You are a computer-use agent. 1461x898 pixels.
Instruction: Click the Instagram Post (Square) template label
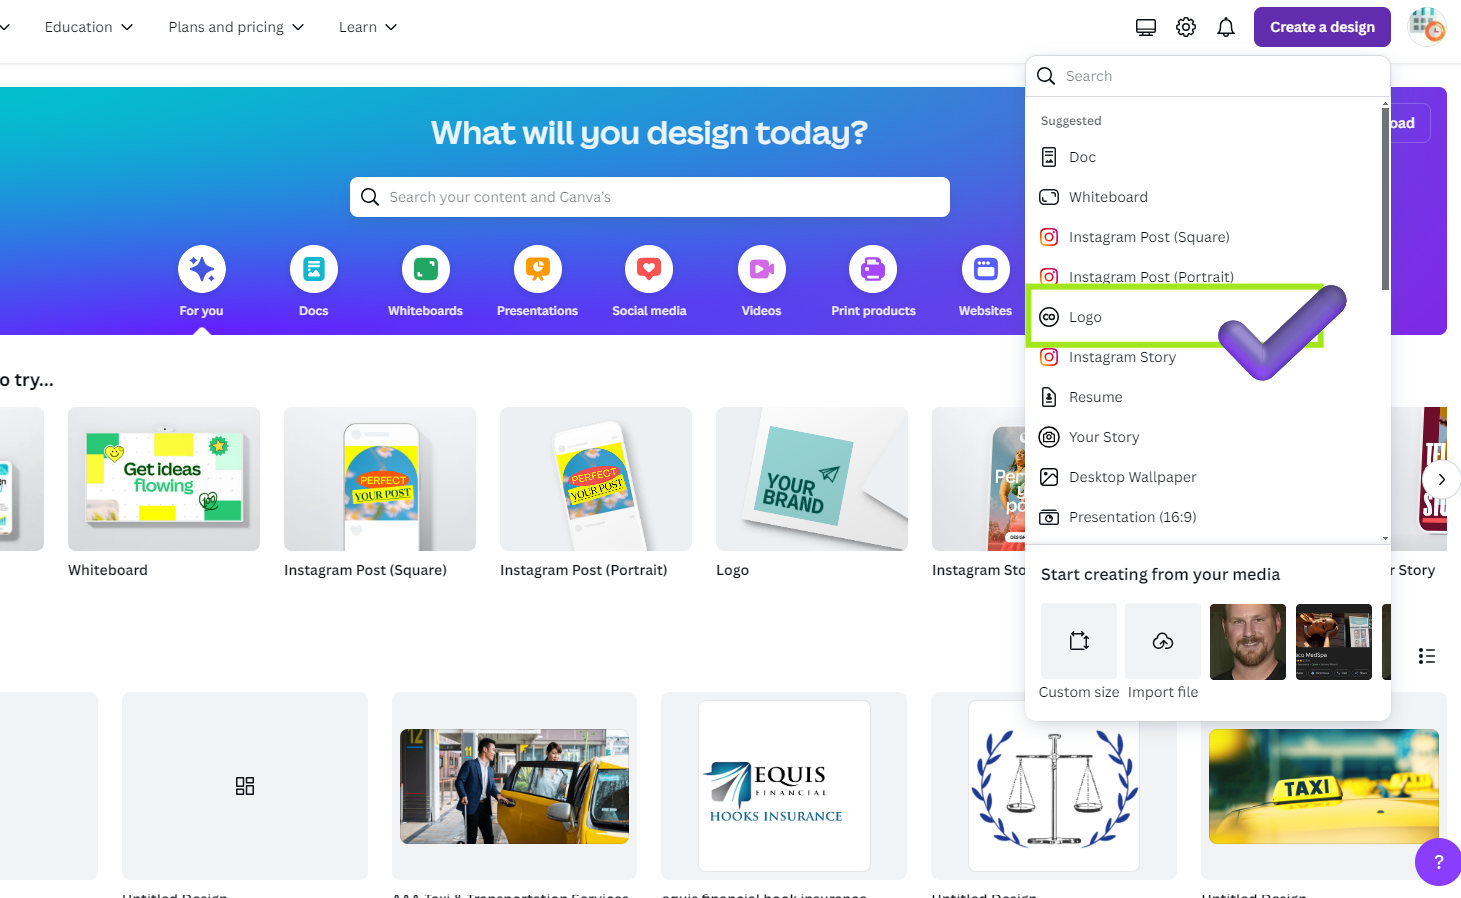coord(365,570)
